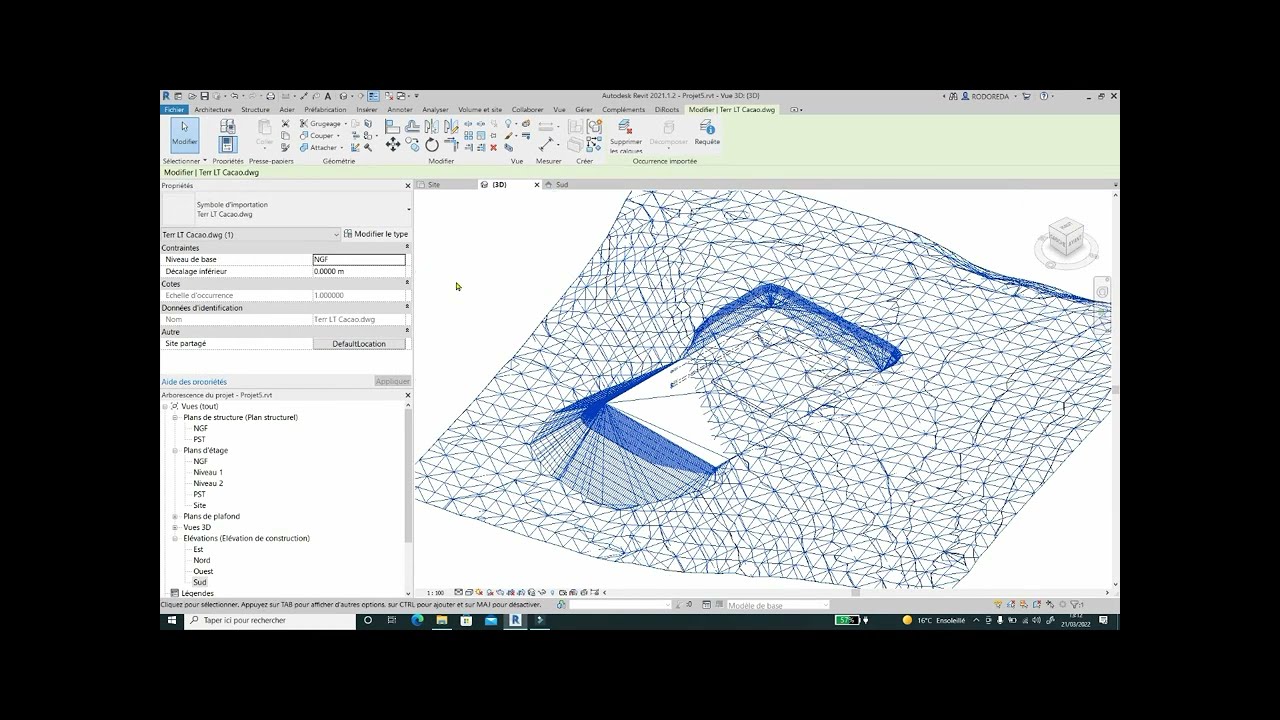Click the Text 'A' quick access icon

point(328,96)
